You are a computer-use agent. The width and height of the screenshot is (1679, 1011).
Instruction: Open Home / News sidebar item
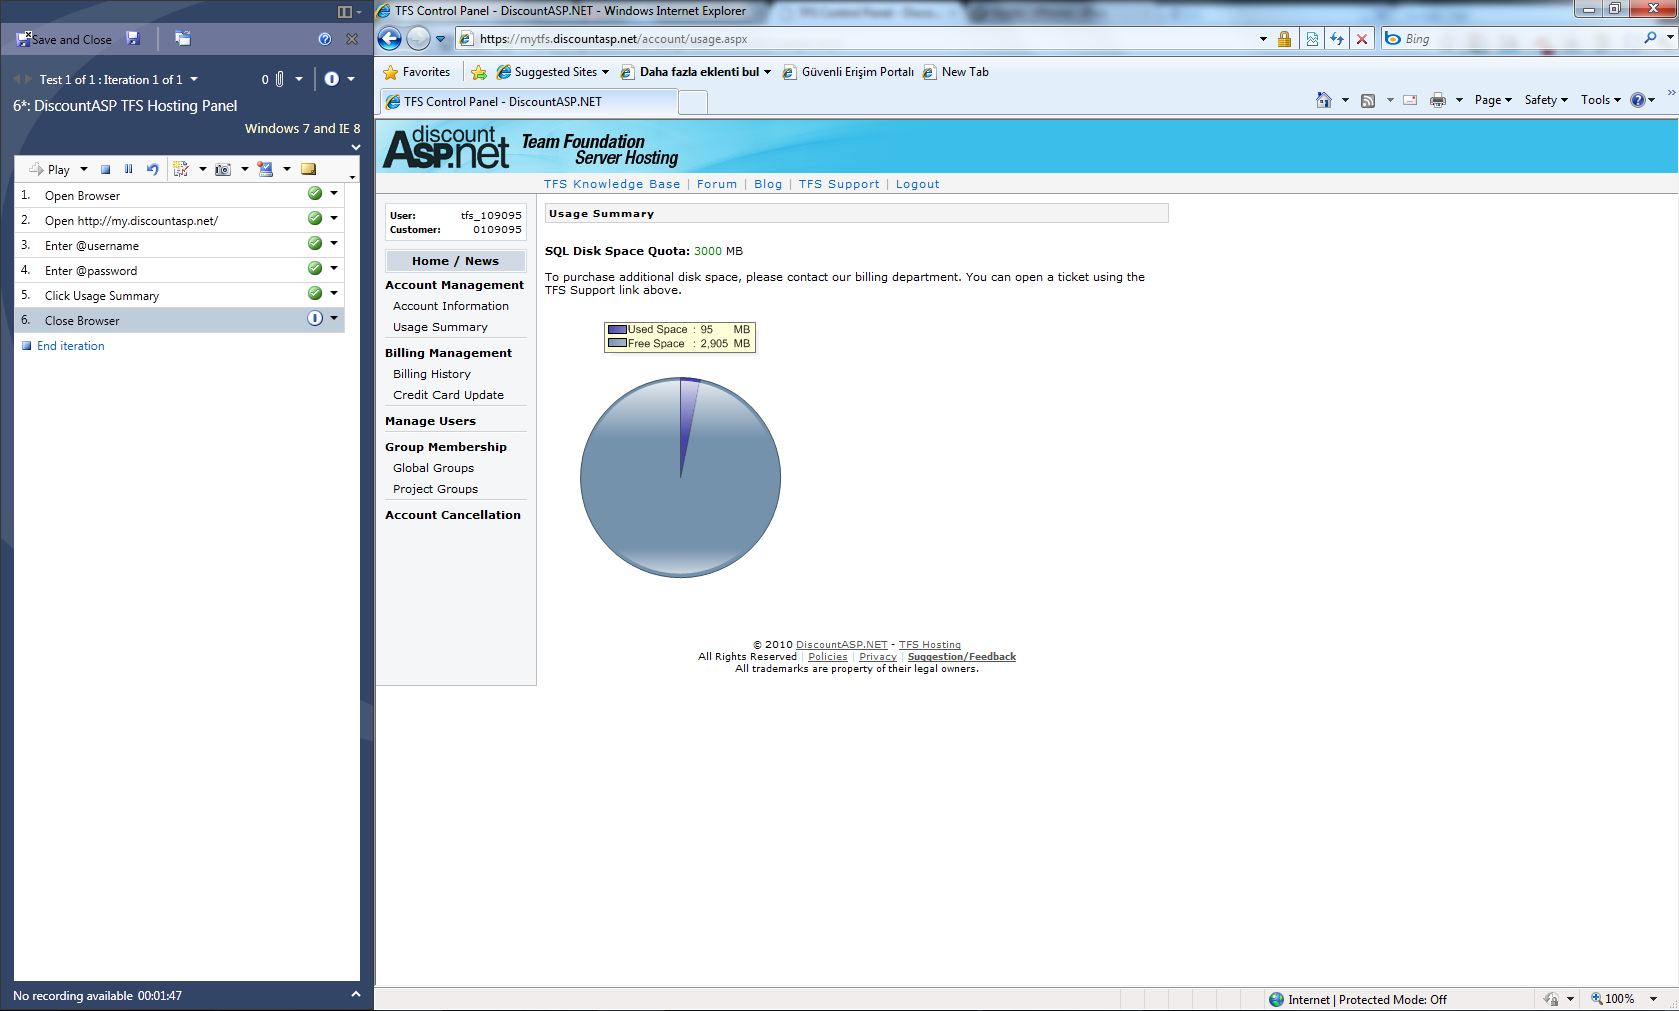tap(455, 261)
